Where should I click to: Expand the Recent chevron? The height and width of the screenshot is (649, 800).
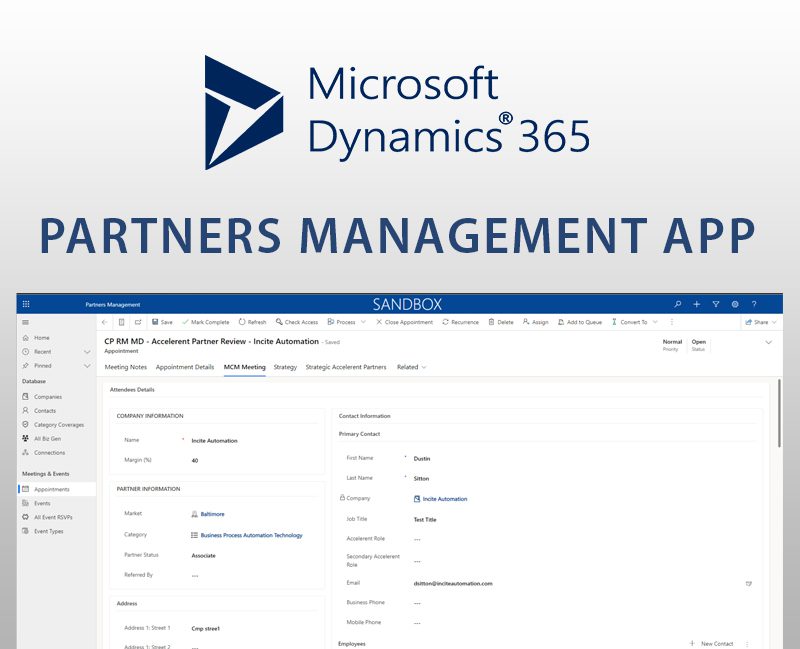(x=87, y=352)
